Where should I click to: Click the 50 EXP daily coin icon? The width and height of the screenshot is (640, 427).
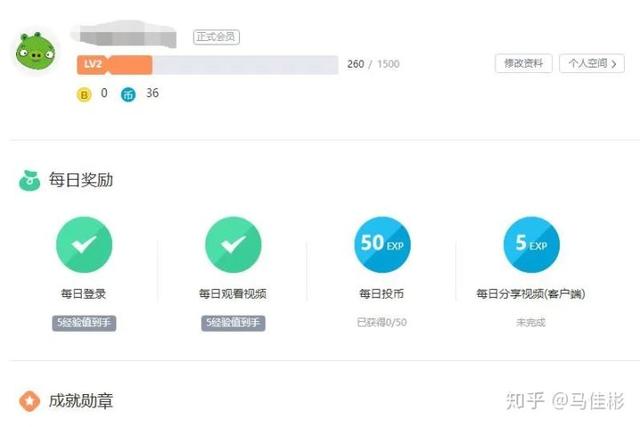click(x=382, y=245)
